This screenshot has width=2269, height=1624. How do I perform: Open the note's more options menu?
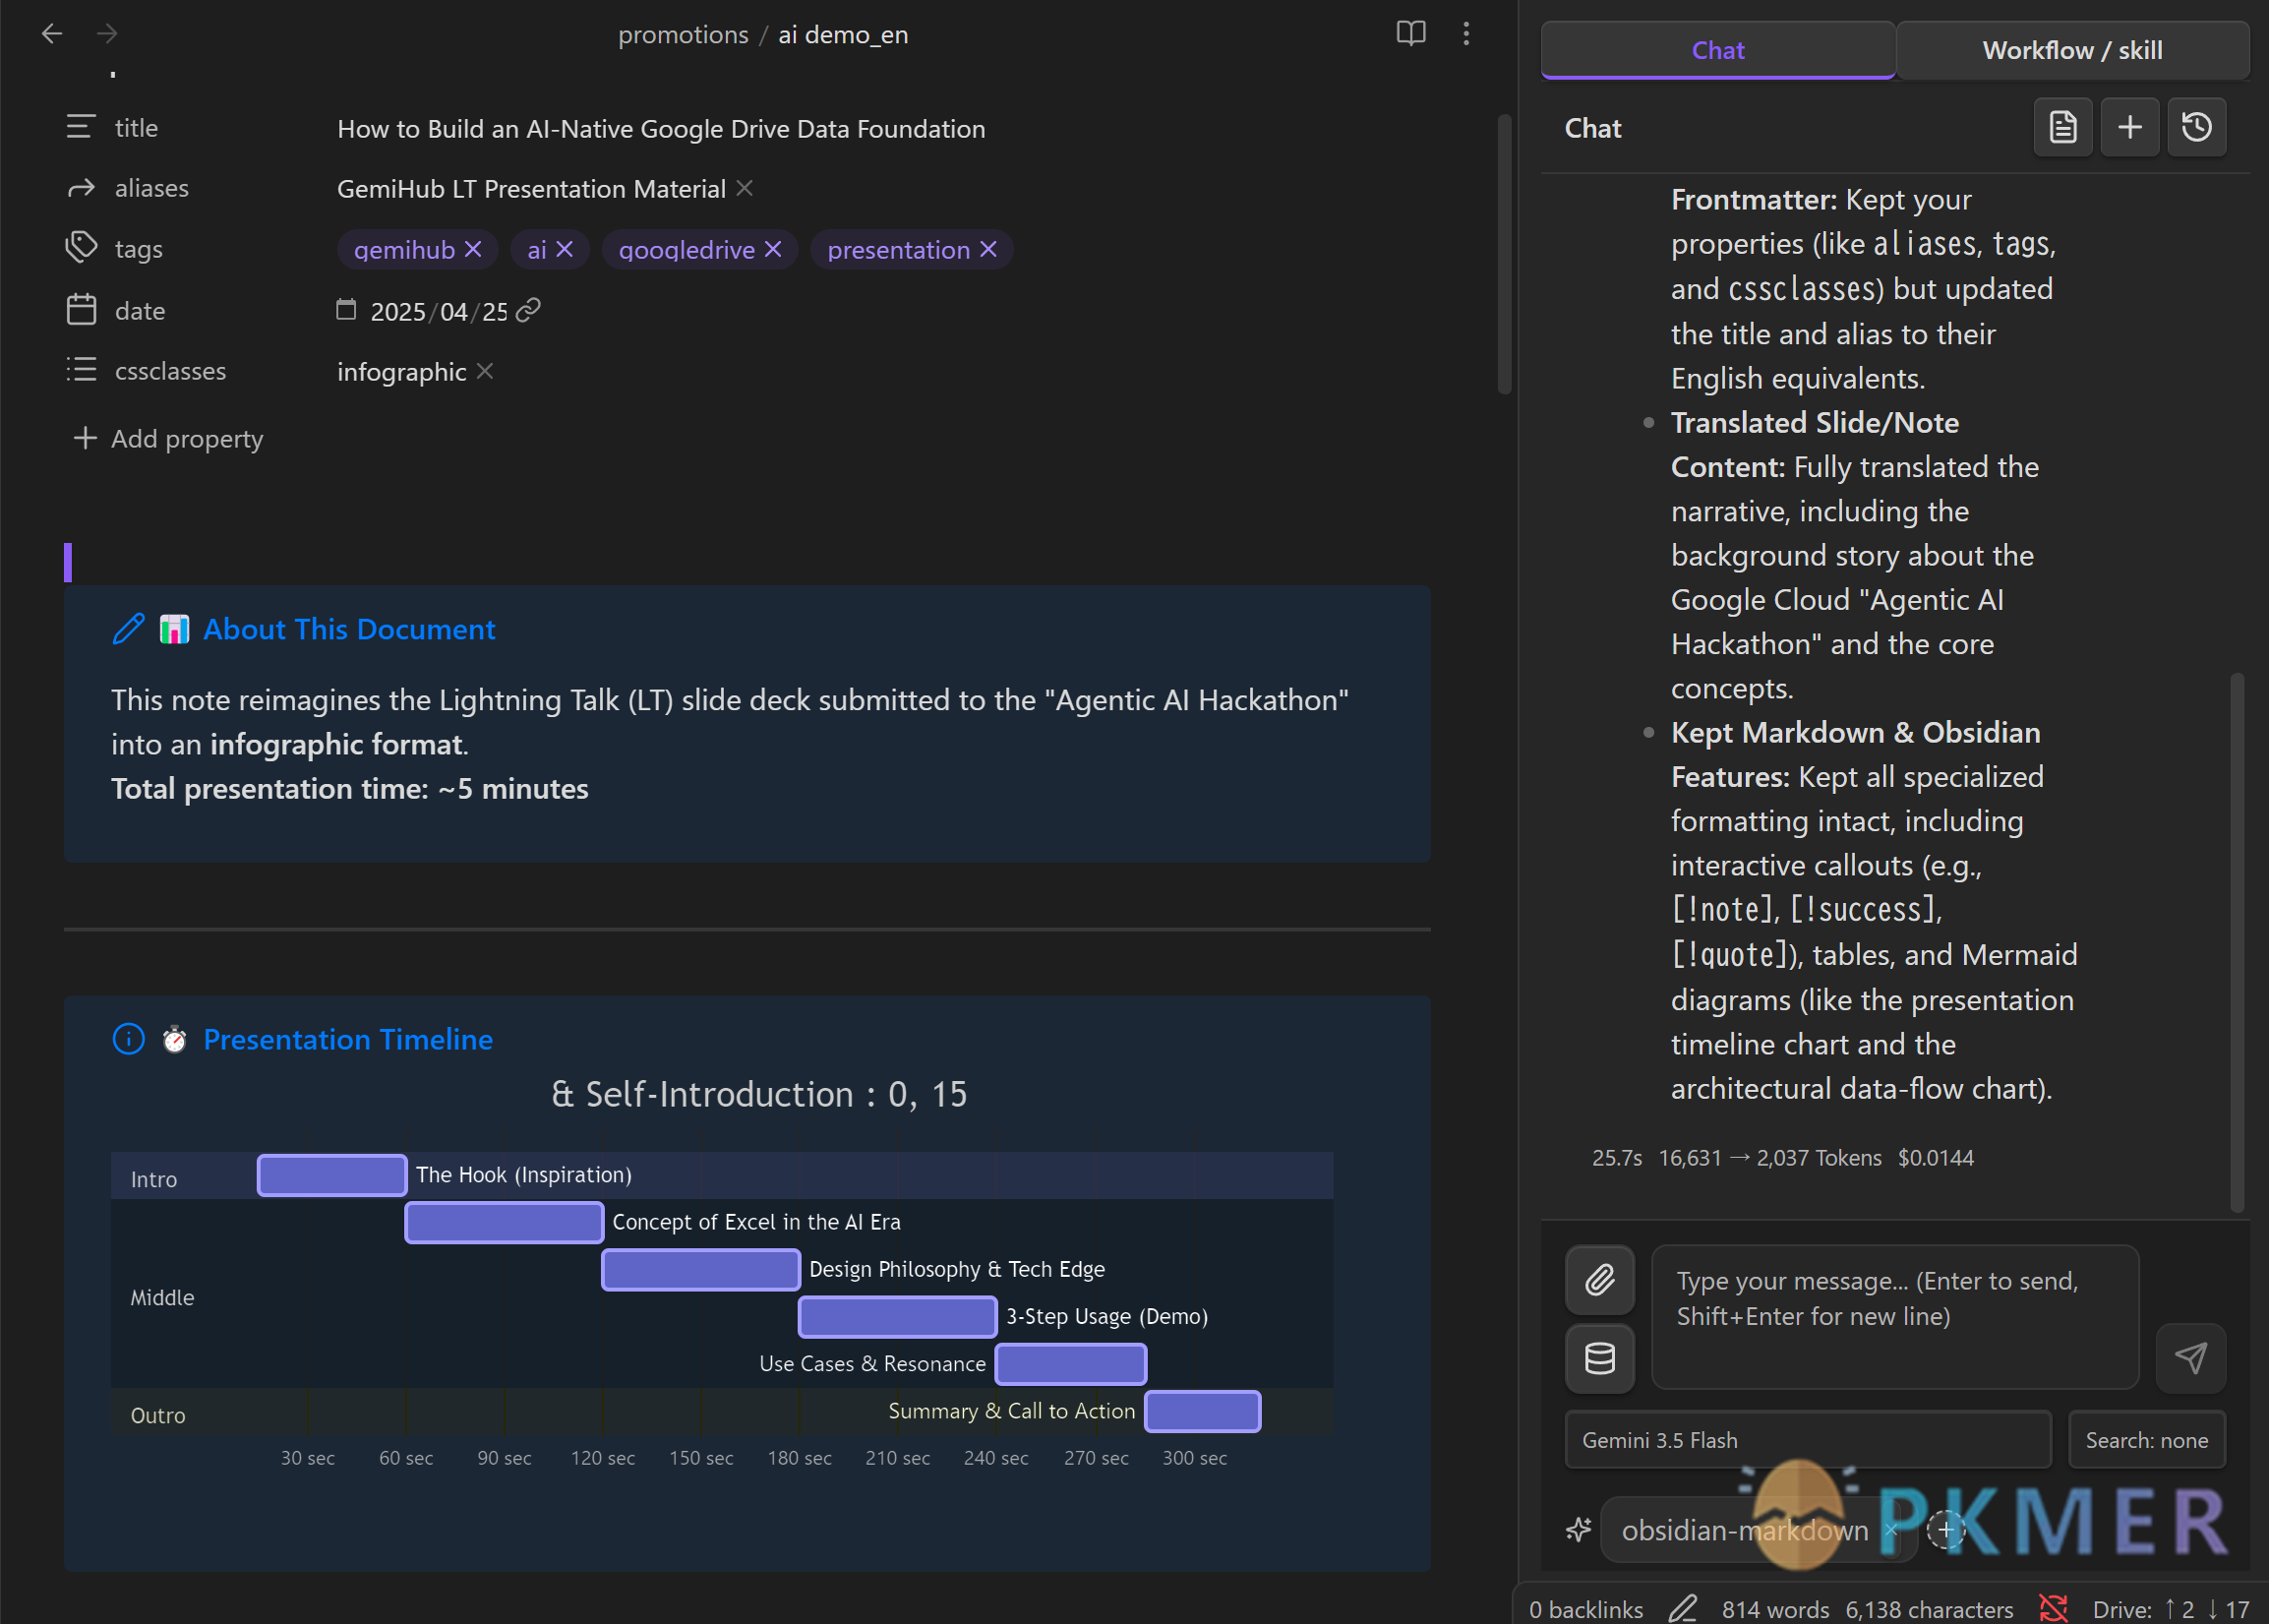[1466, 34]
